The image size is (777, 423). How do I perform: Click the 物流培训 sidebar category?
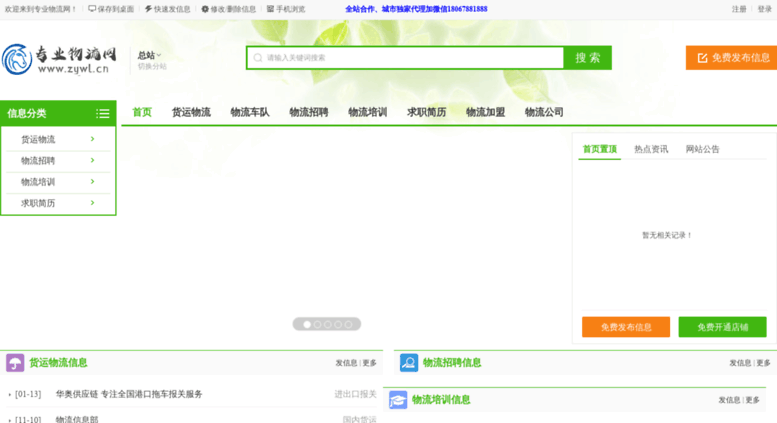tap(38, 182)
